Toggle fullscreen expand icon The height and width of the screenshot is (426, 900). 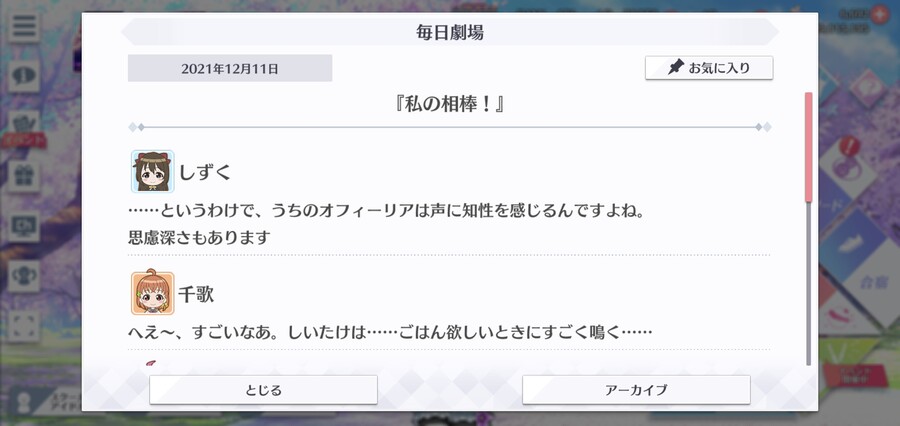(x=24, y=326)
